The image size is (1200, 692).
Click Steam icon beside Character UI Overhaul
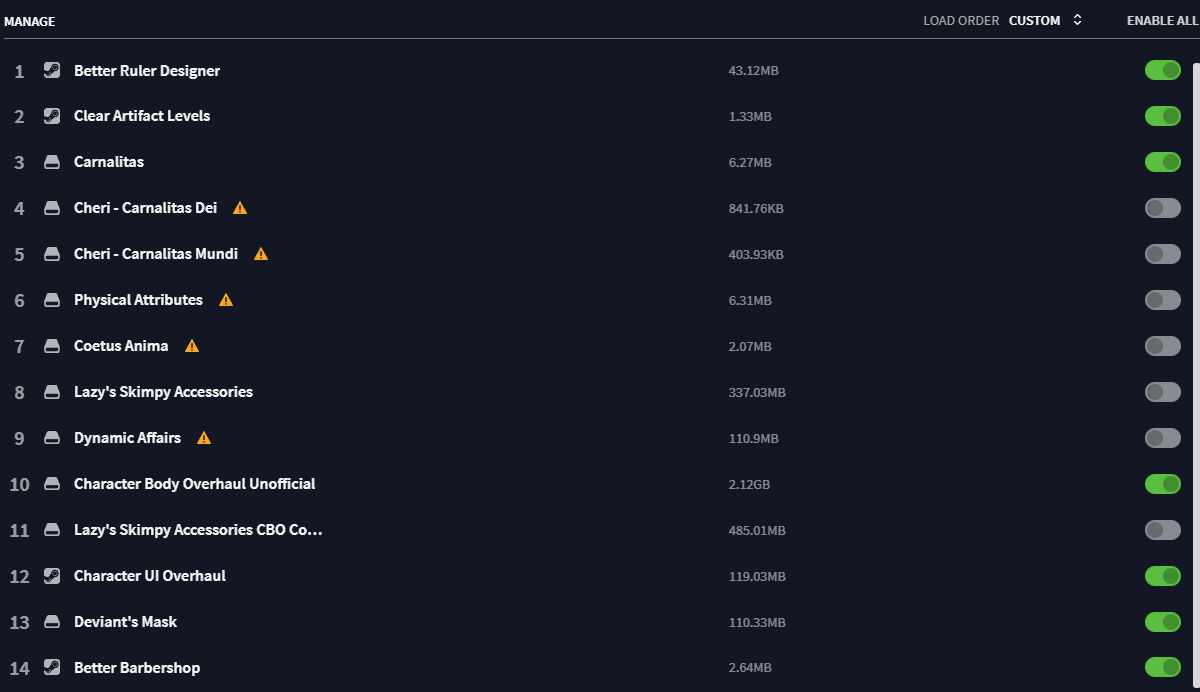pyautogui.click(x=52, y=576)
